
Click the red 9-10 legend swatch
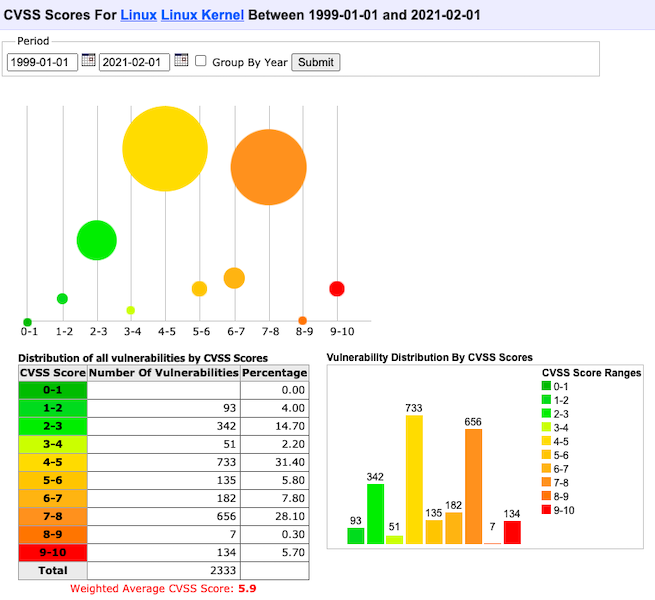546,510
